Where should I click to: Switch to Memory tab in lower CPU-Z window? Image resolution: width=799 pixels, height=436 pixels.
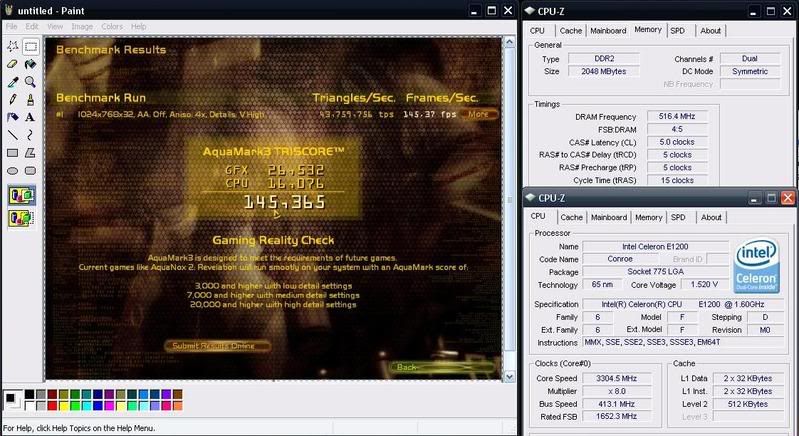(x=649, y=217)
